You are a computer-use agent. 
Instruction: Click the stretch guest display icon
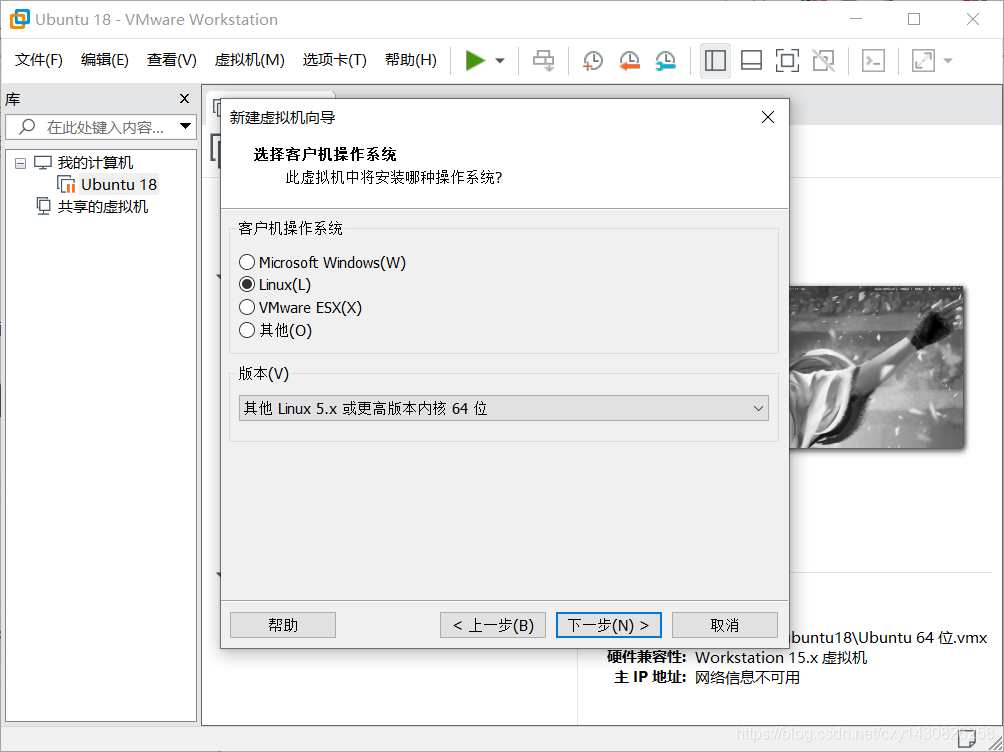[923, 61]
